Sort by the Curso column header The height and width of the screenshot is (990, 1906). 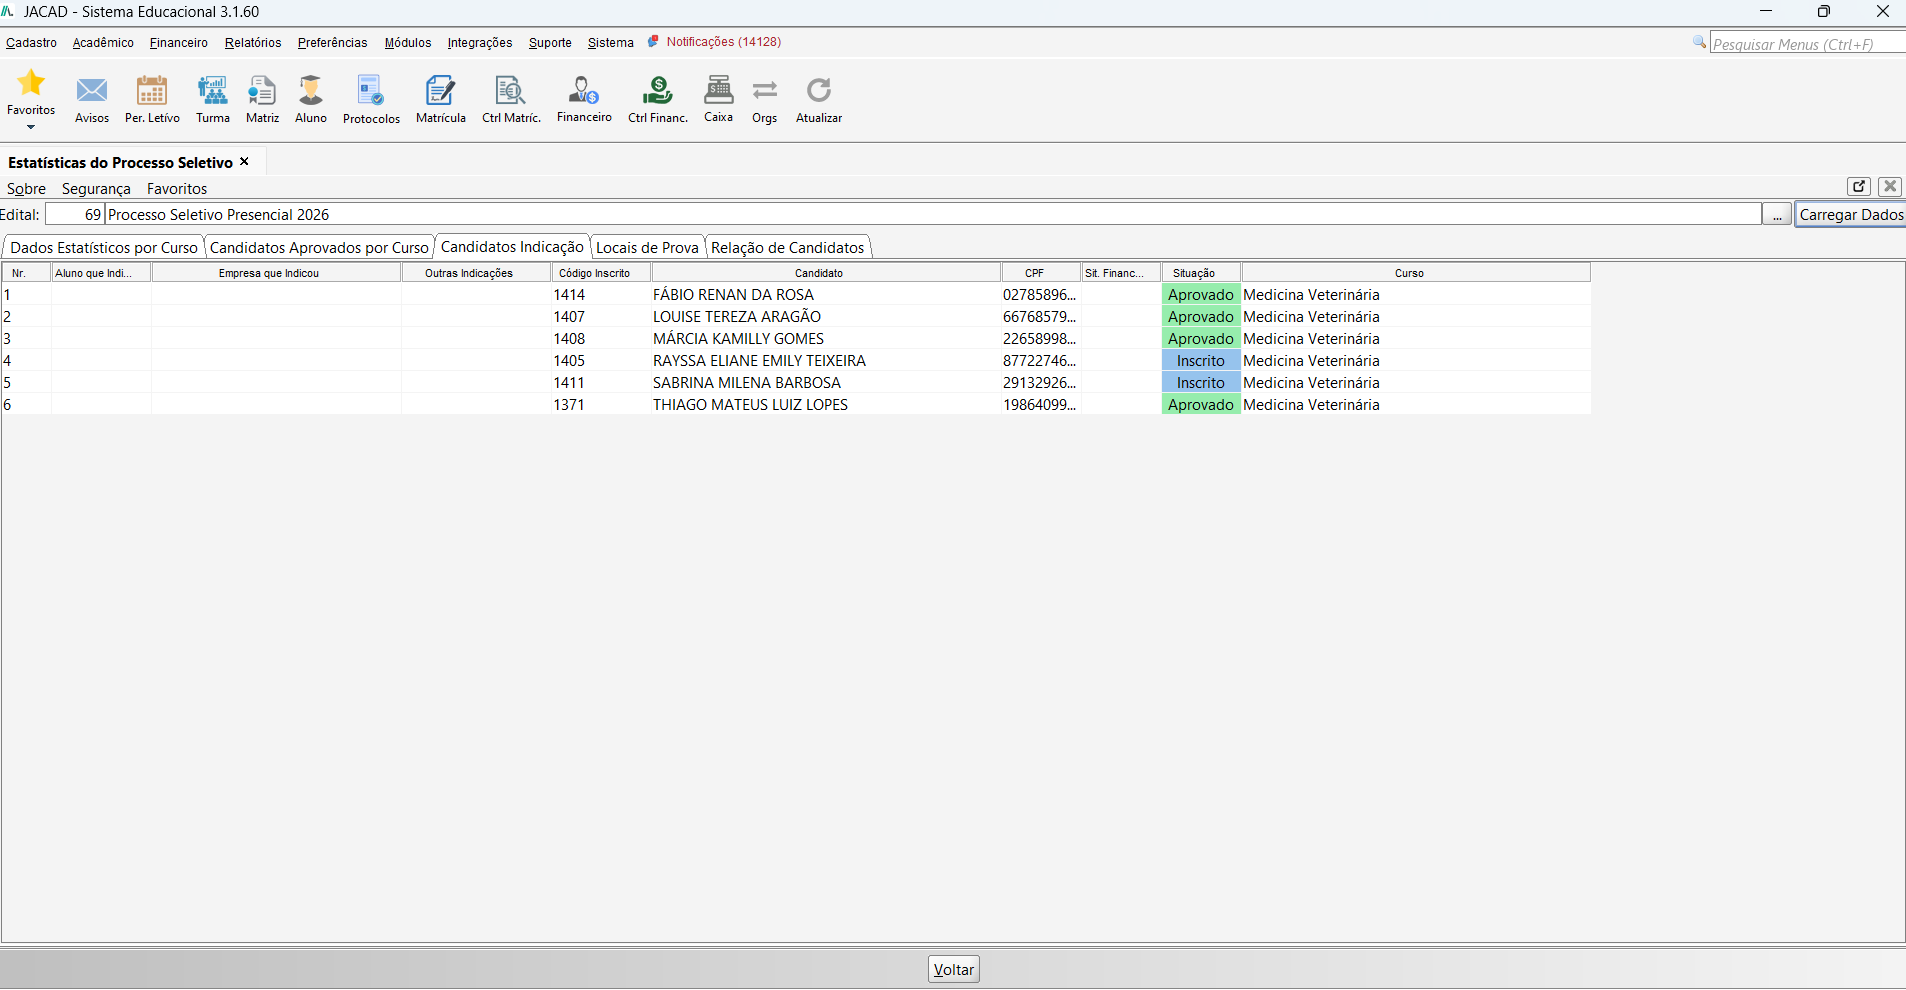[1416, 273]
